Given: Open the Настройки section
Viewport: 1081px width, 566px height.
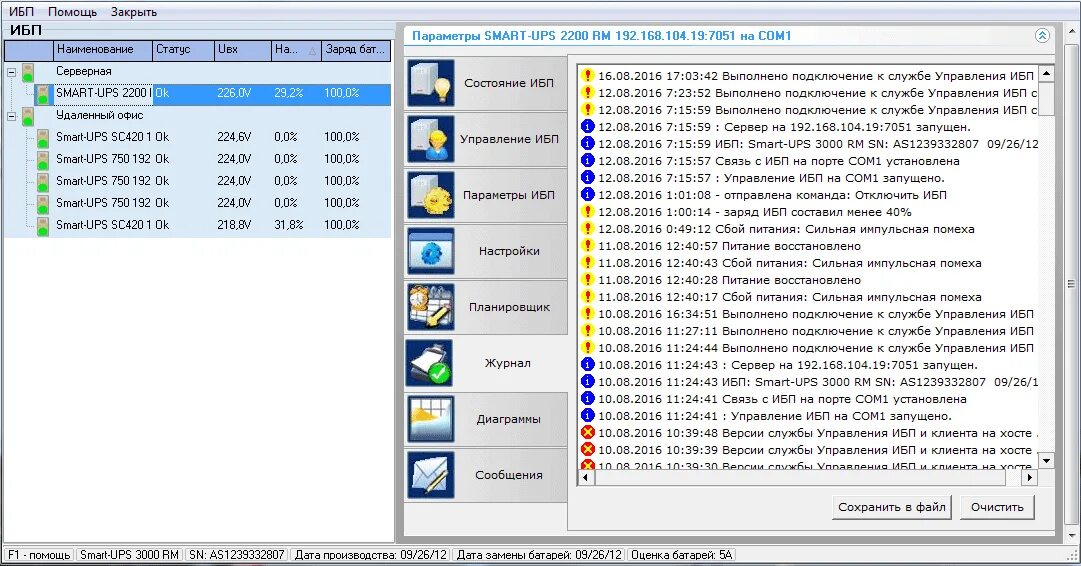Looking at the screenshot, I should 486,251.
